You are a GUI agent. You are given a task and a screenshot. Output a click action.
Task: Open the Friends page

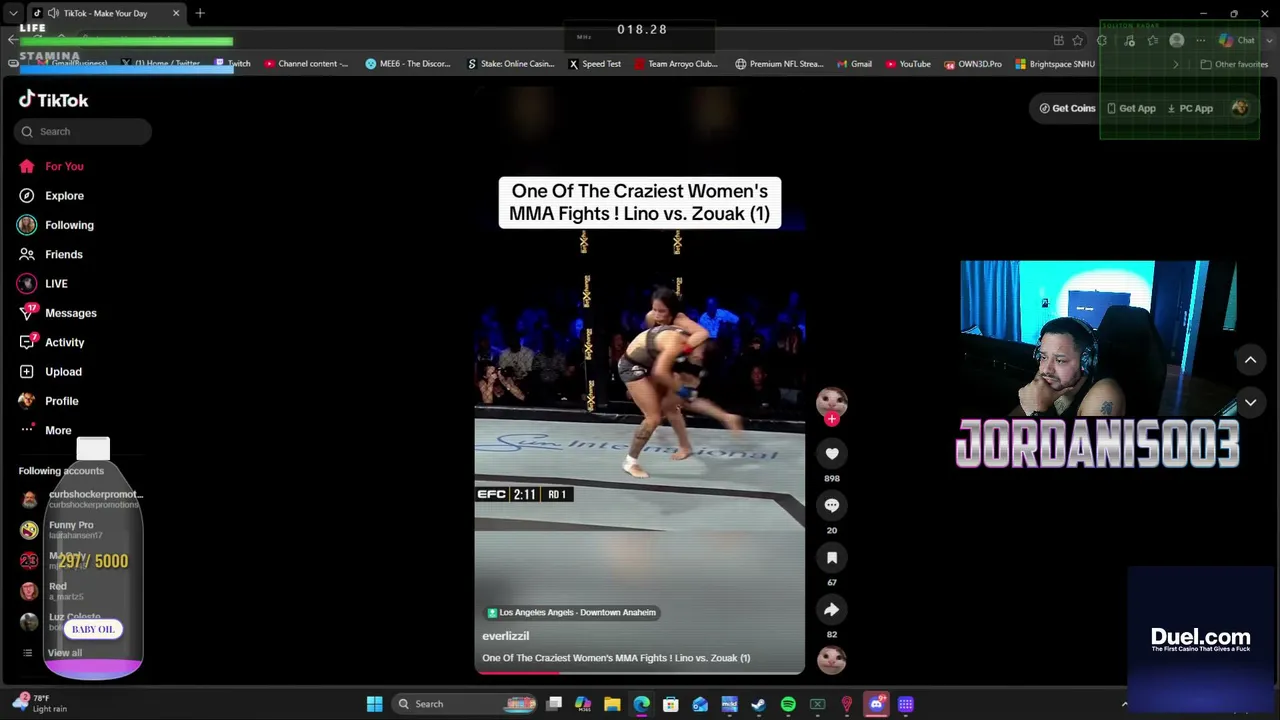click(x=51, y=254)
